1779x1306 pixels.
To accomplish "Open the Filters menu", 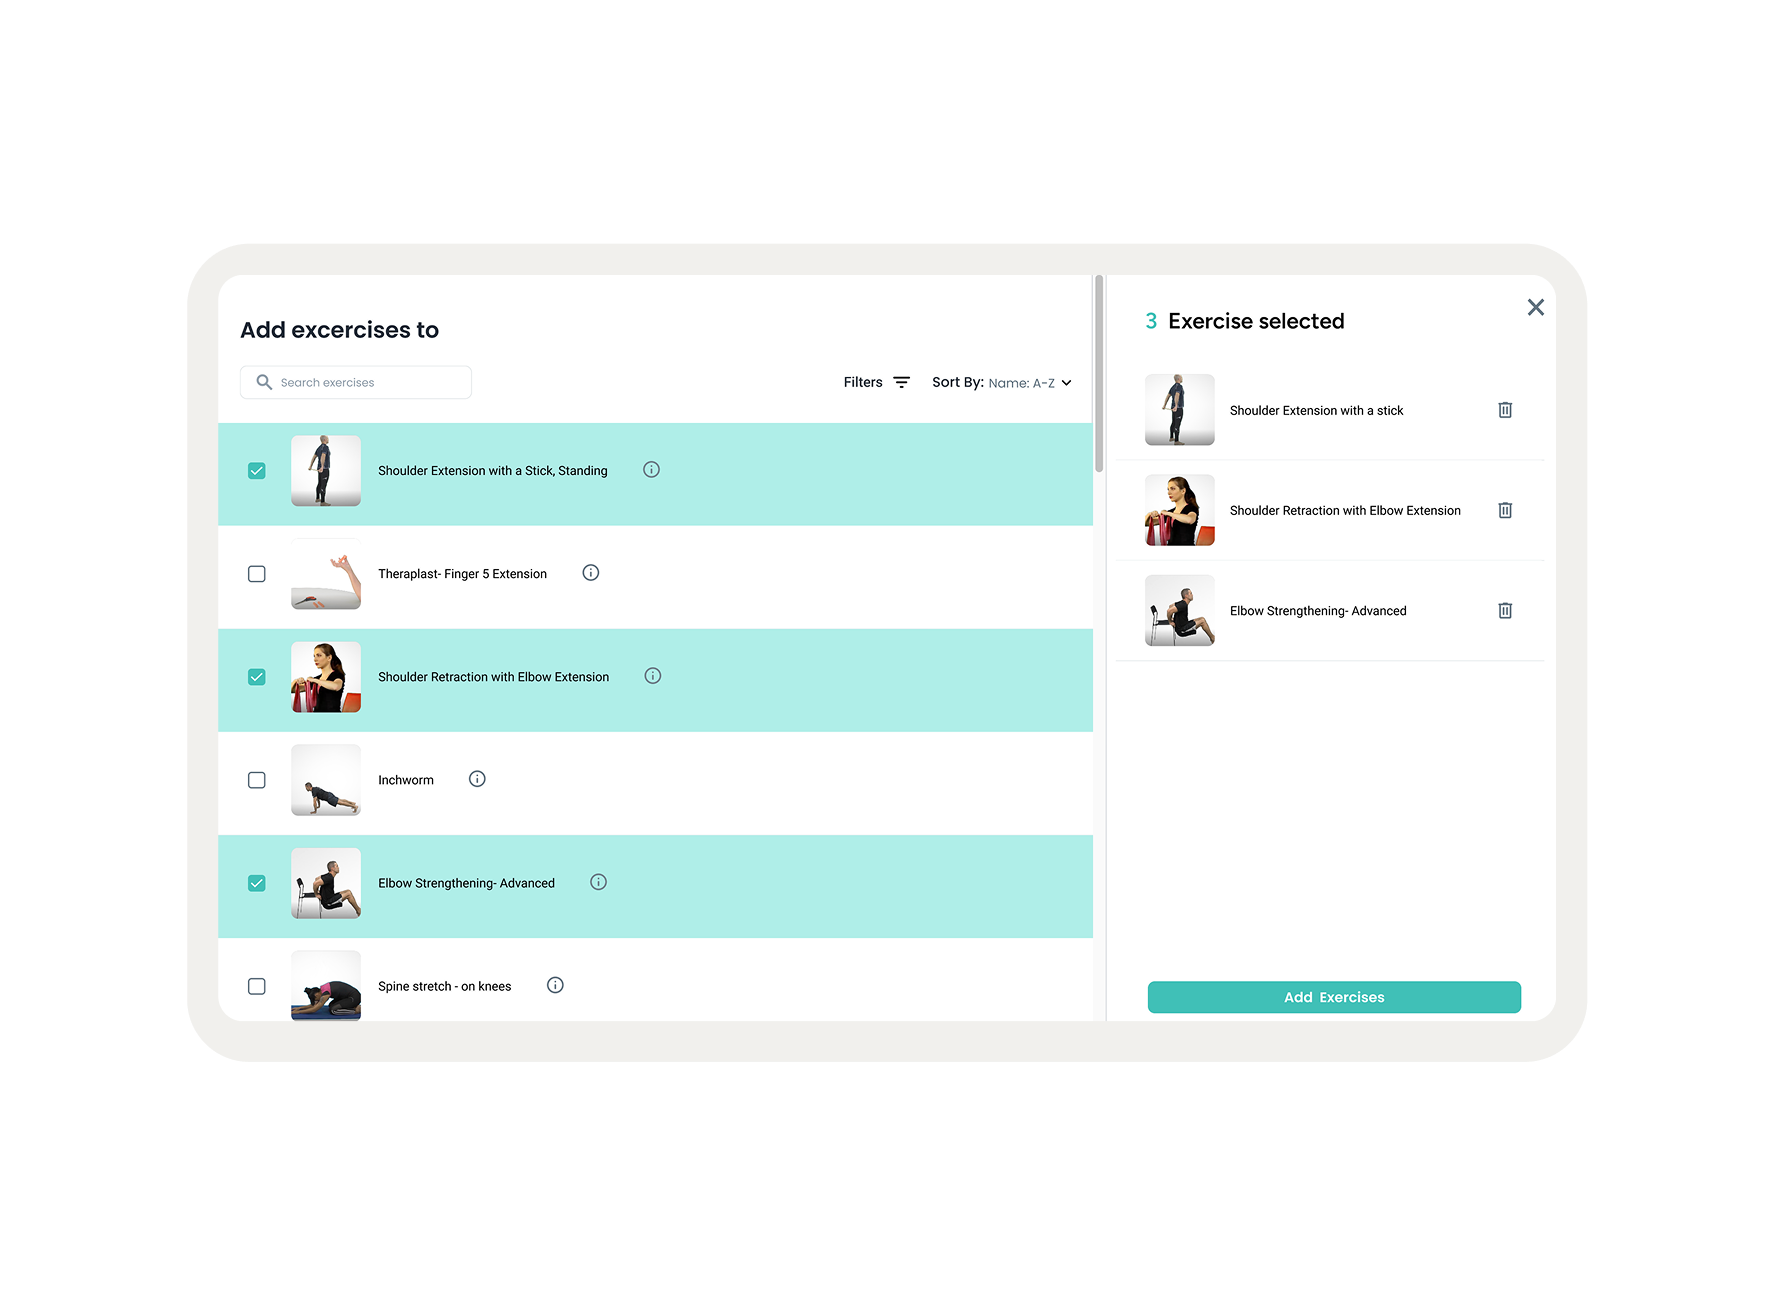I will (x=876, y=382).
